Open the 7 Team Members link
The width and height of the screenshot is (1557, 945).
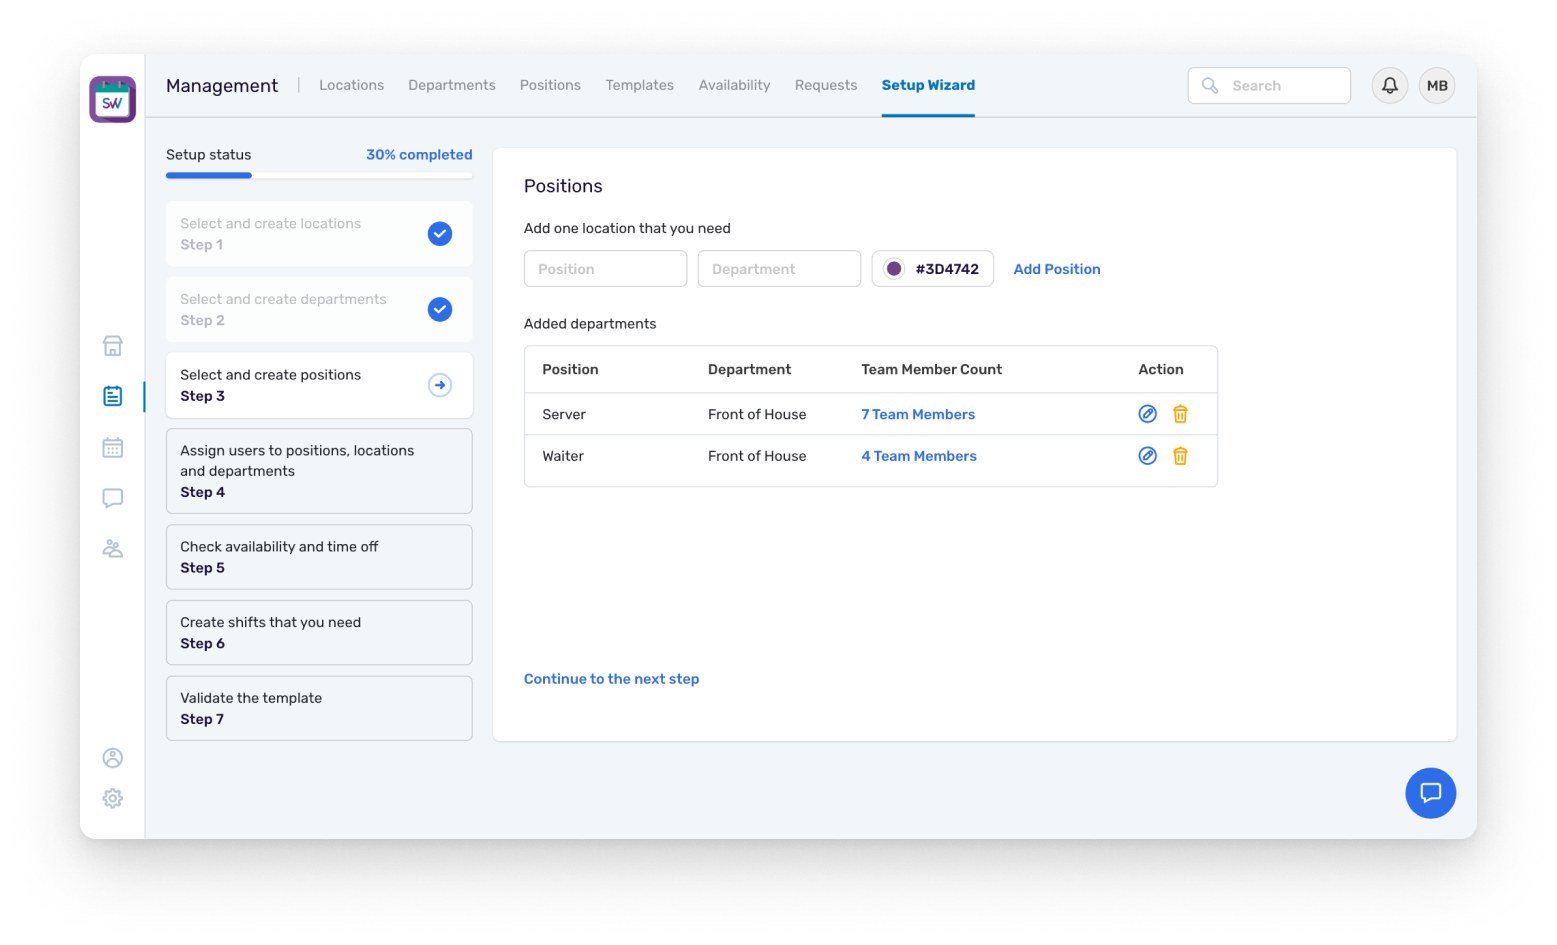point(918,414)
